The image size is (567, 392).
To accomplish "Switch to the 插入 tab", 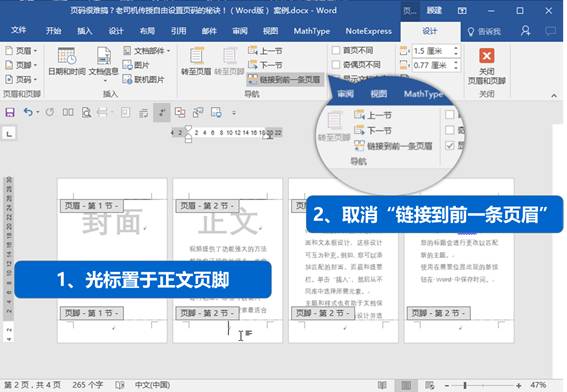I will click(x=85, y=31).
